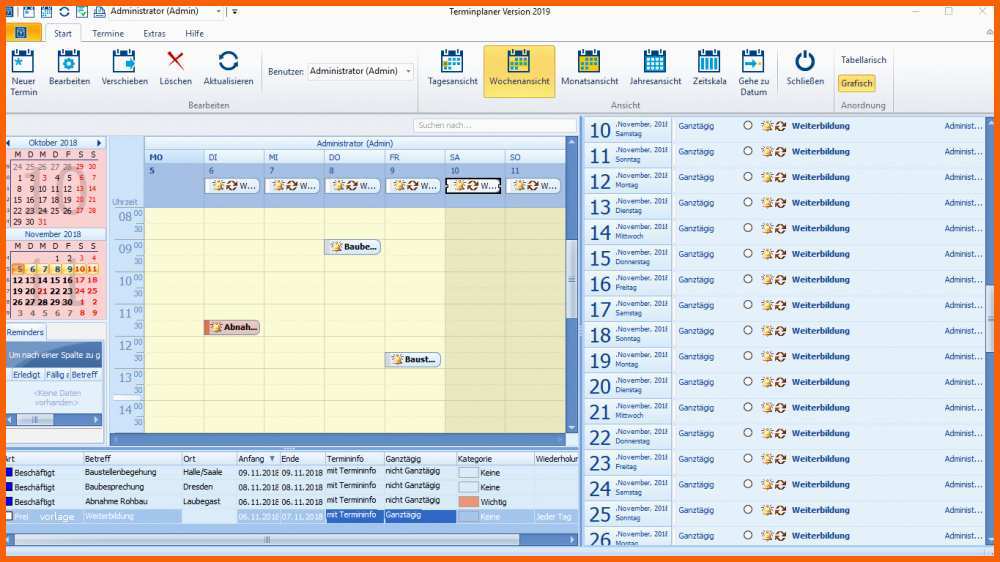Select the Baust... appointment on Friday
This screenshot has height=562, width=1000.
(413, 360)
